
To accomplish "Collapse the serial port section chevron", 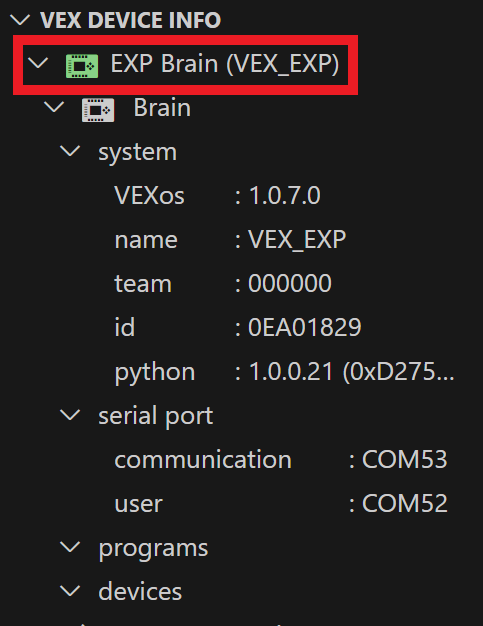I will pos(70,415).
